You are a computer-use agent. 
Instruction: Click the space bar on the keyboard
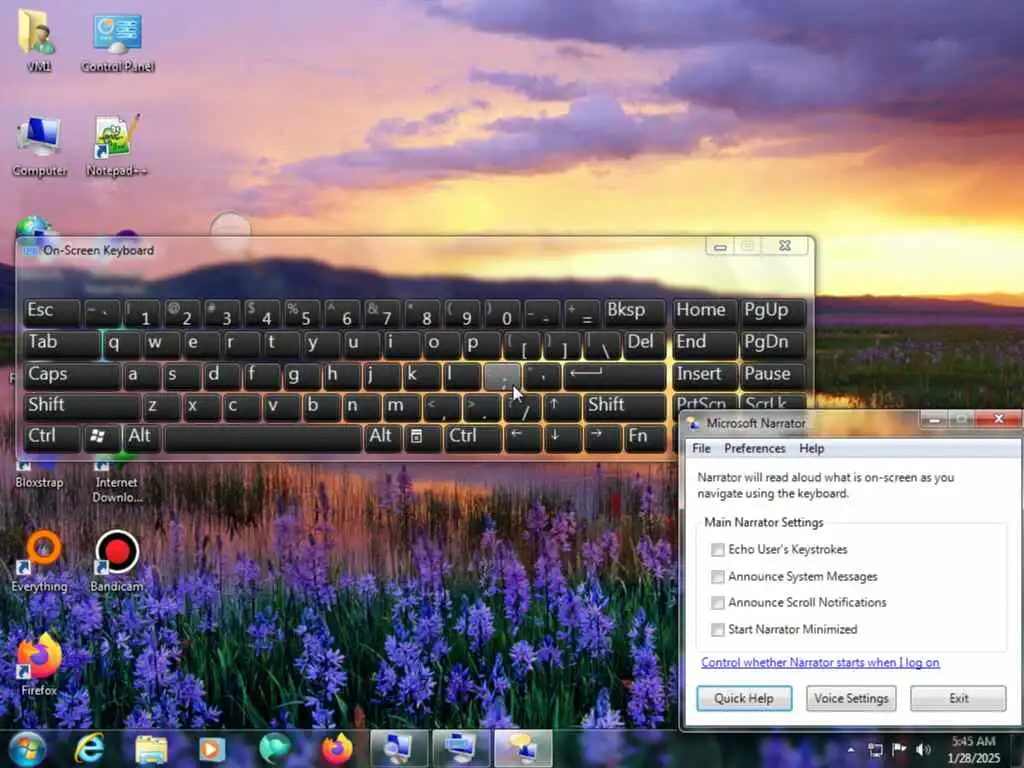pyautogui.click(x=263, y=438)
